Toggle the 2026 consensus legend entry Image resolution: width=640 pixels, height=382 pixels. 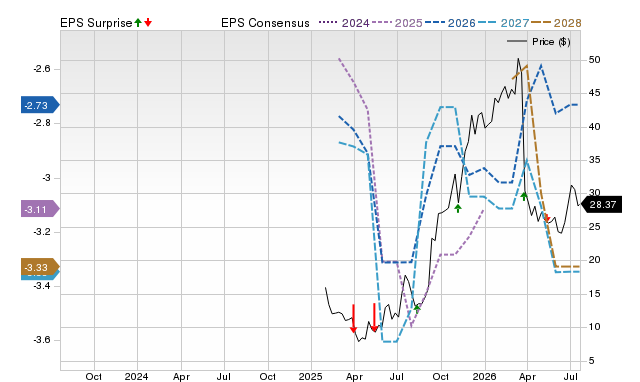coord(450,23)
